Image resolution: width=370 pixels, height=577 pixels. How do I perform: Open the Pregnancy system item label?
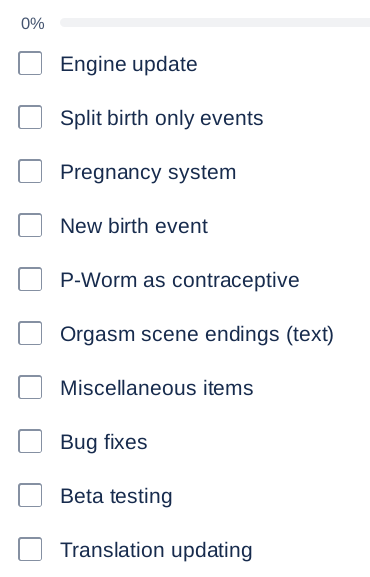148,172
